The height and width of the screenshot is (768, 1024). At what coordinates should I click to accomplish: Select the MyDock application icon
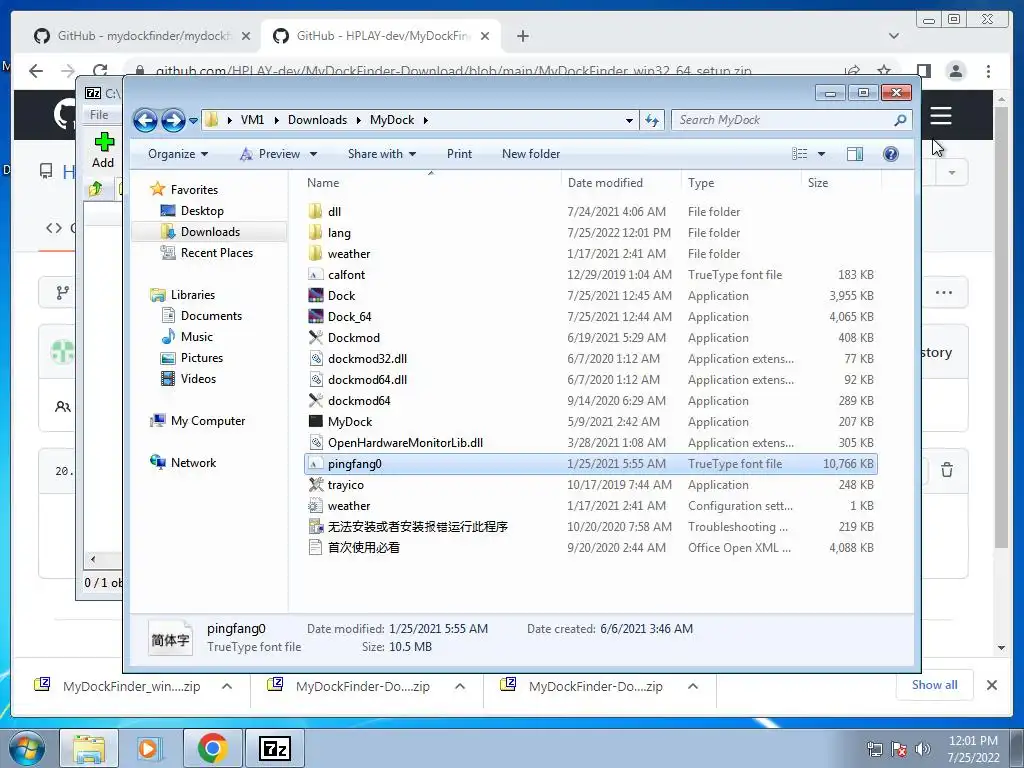315,421
